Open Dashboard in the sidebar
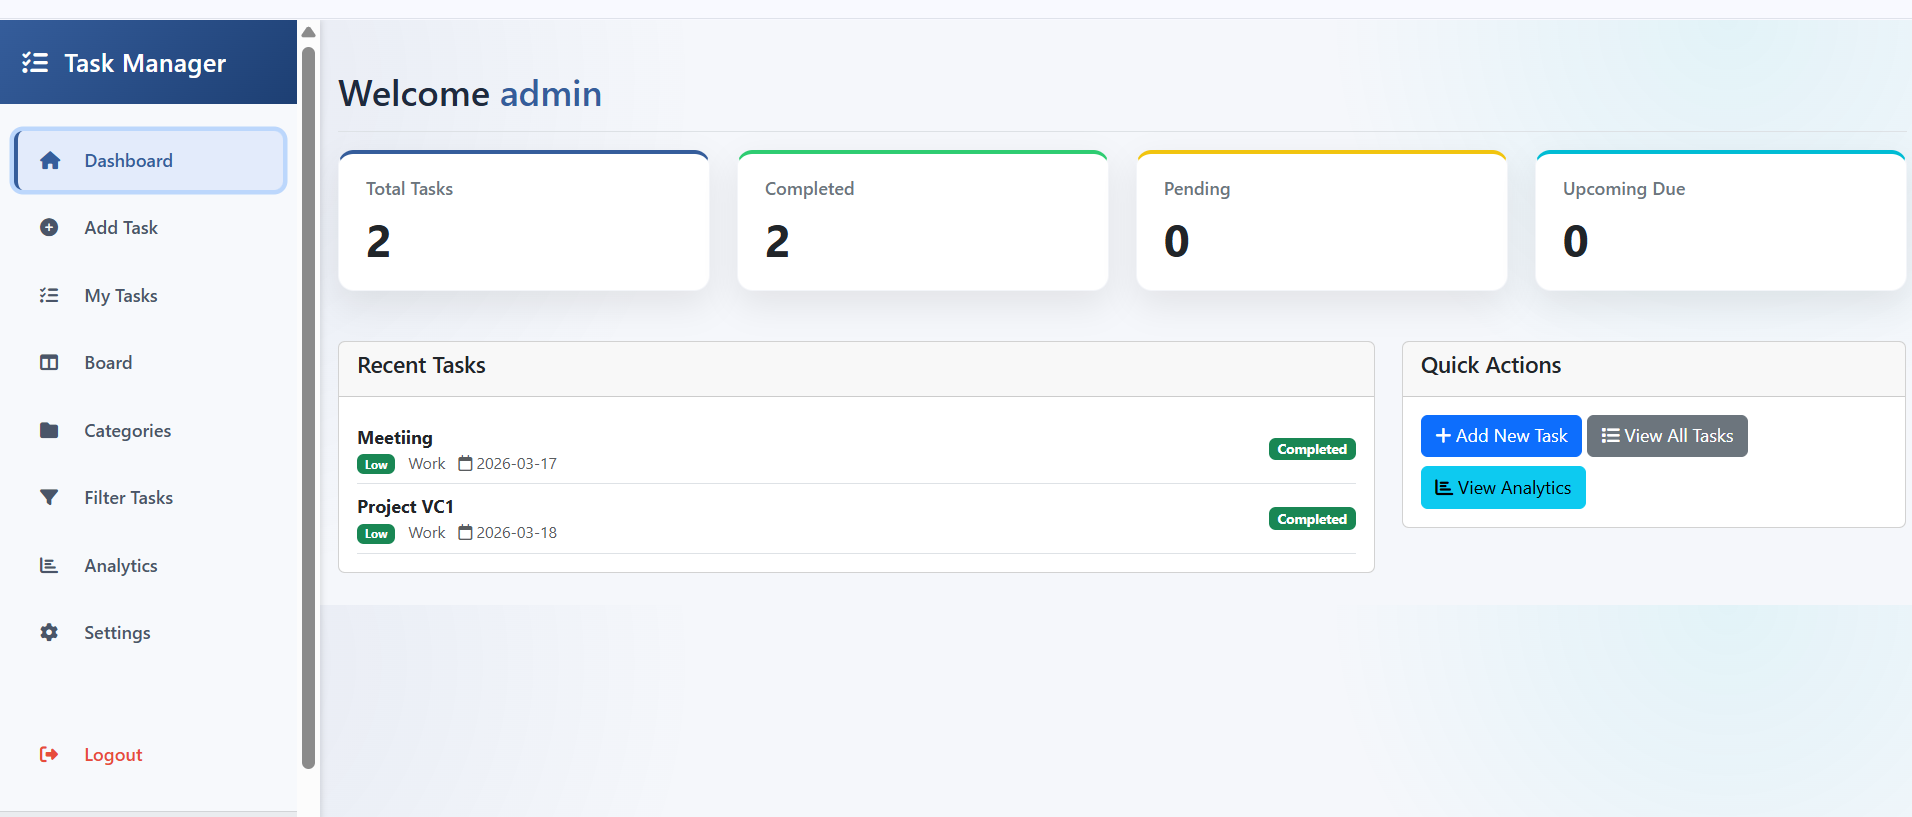1912x817 pixels. tap(149, 161)
